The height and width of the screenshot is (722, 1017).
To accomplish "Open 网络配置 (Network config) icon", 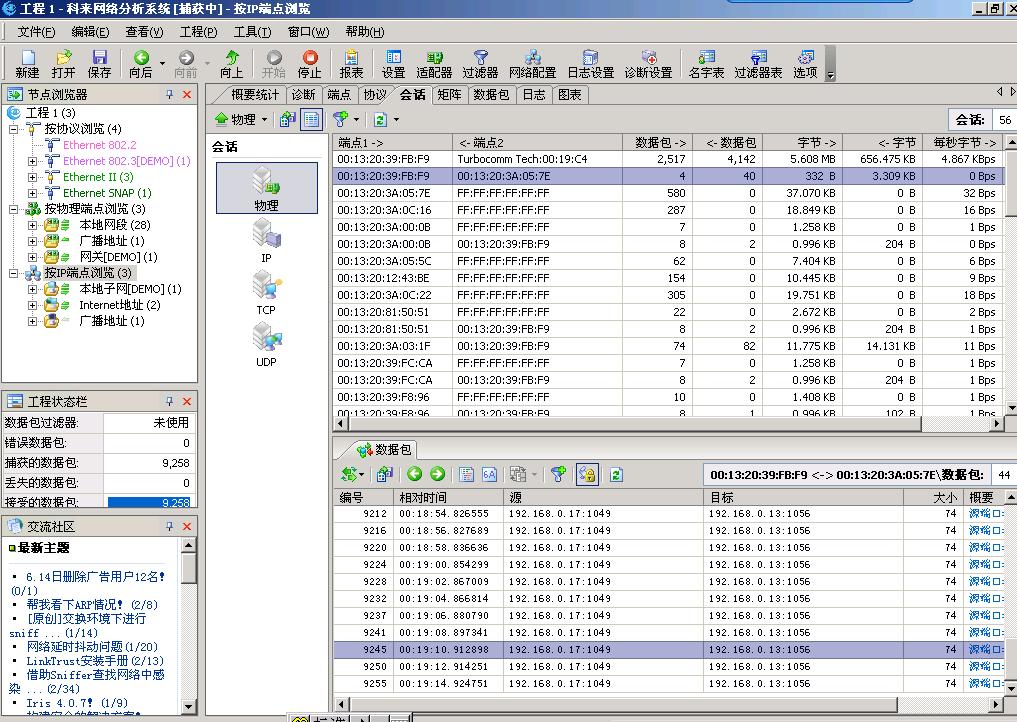I will (x=532, y=64).
